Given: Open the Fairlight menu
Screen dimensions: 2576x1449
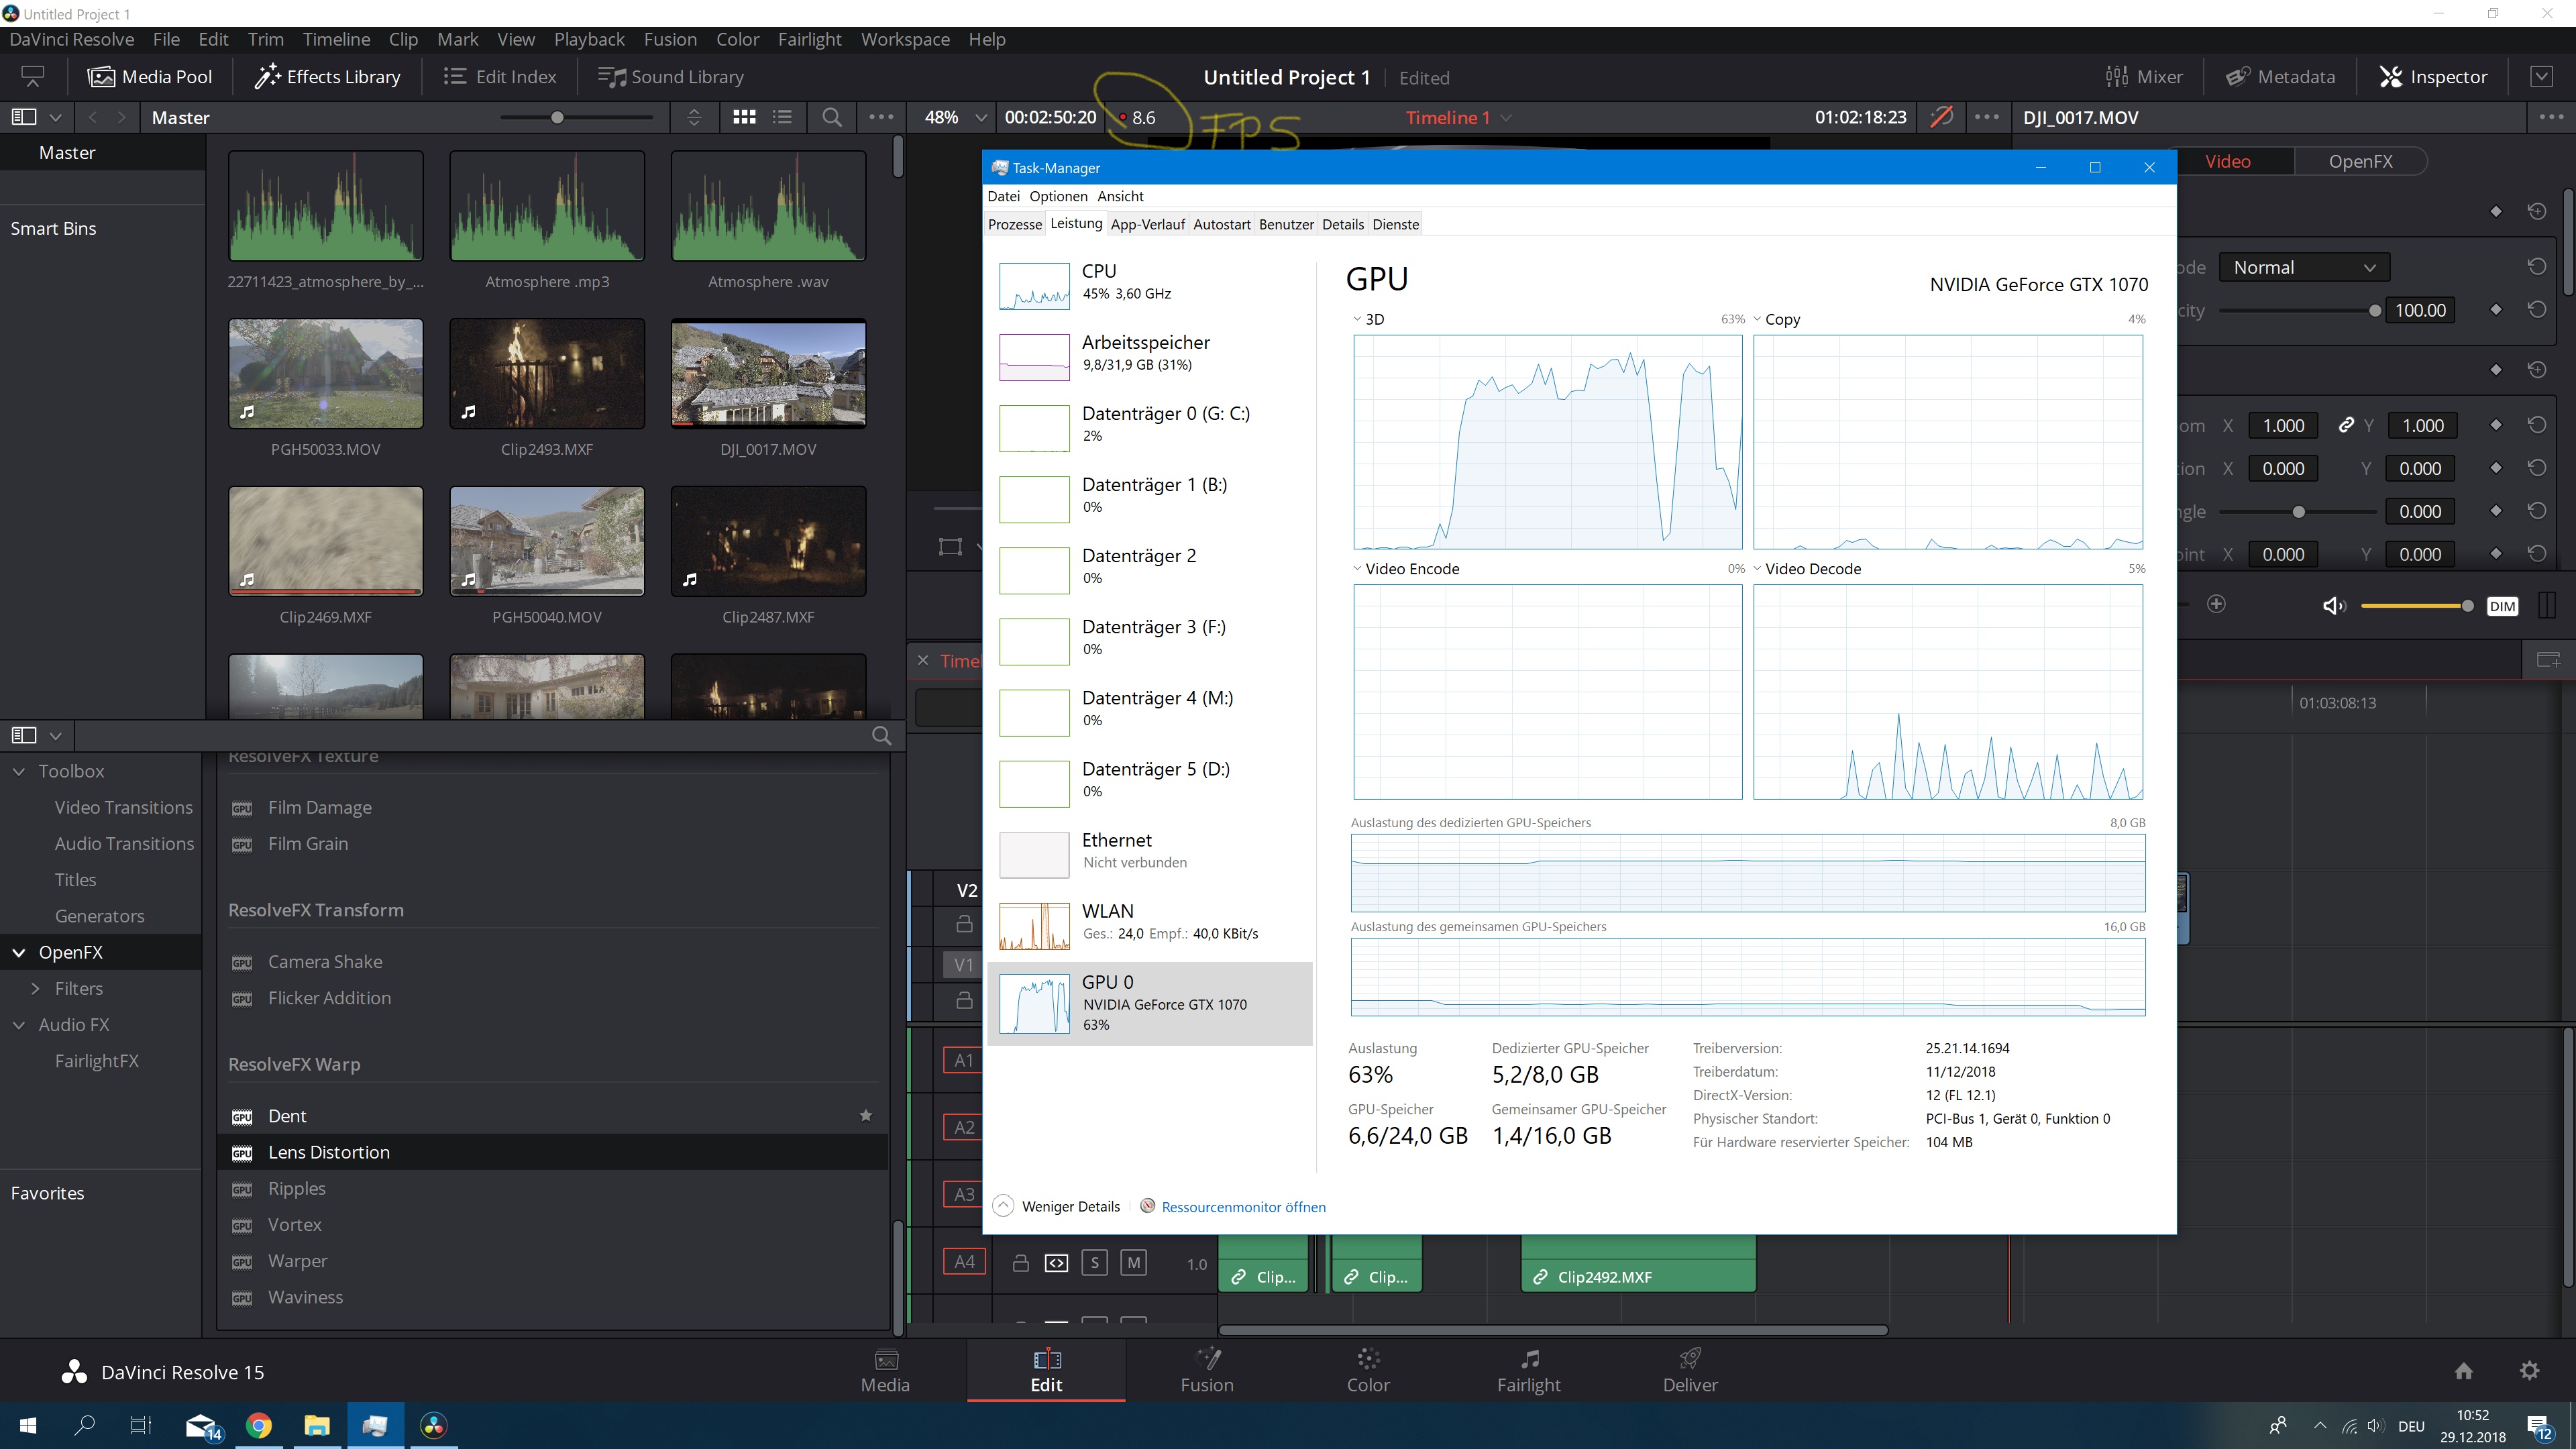Looking at the screenshot, I should tap(809, 39).
